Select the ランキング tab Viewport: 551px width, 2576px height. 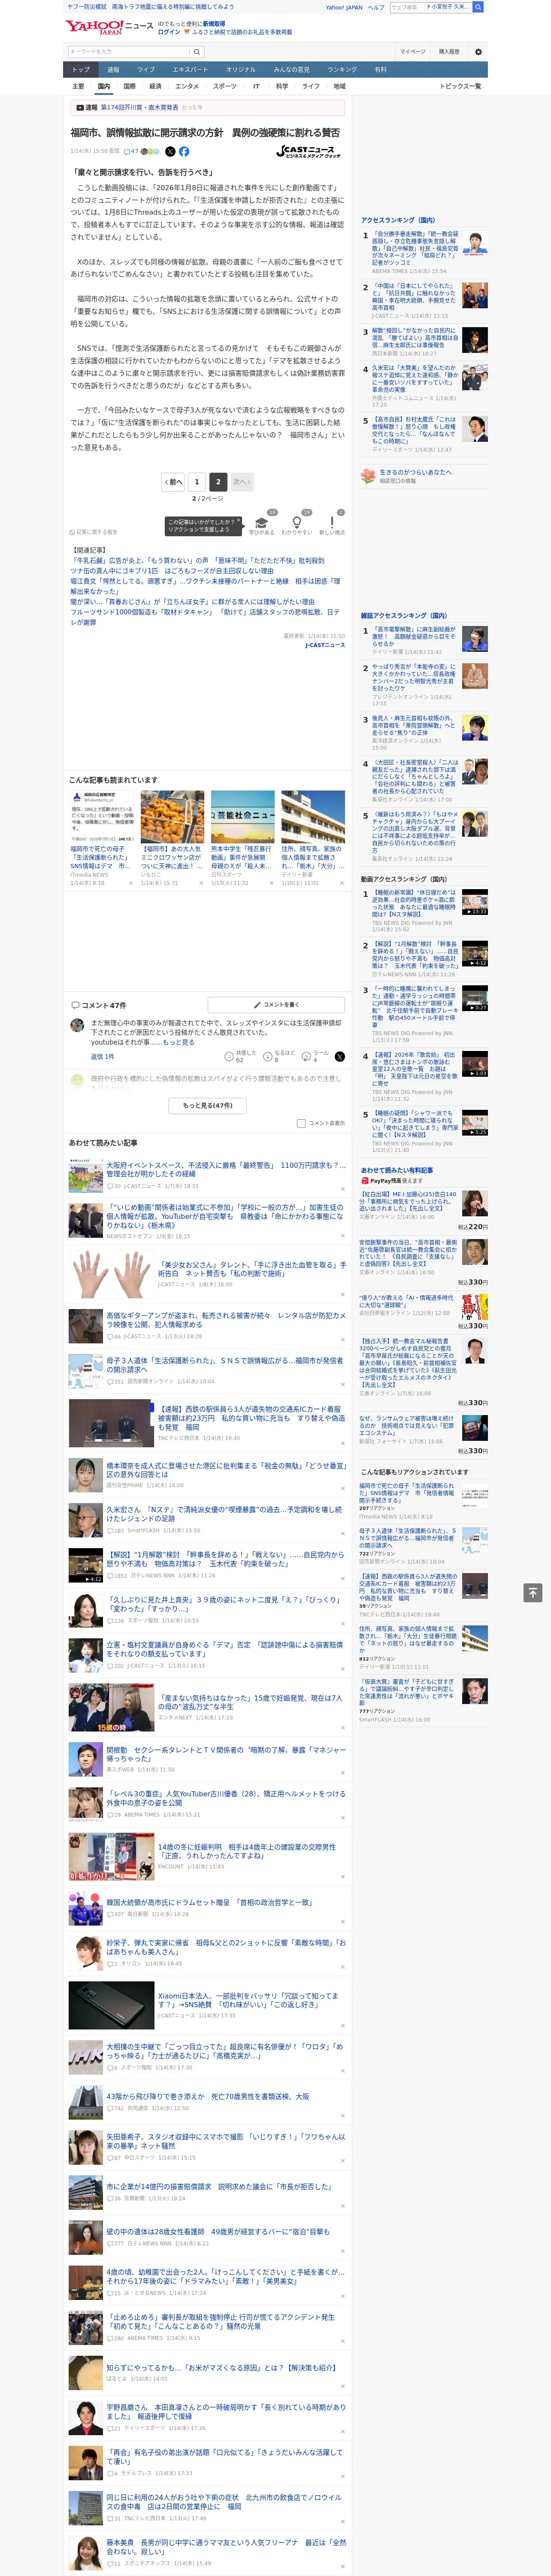(342, 70)
